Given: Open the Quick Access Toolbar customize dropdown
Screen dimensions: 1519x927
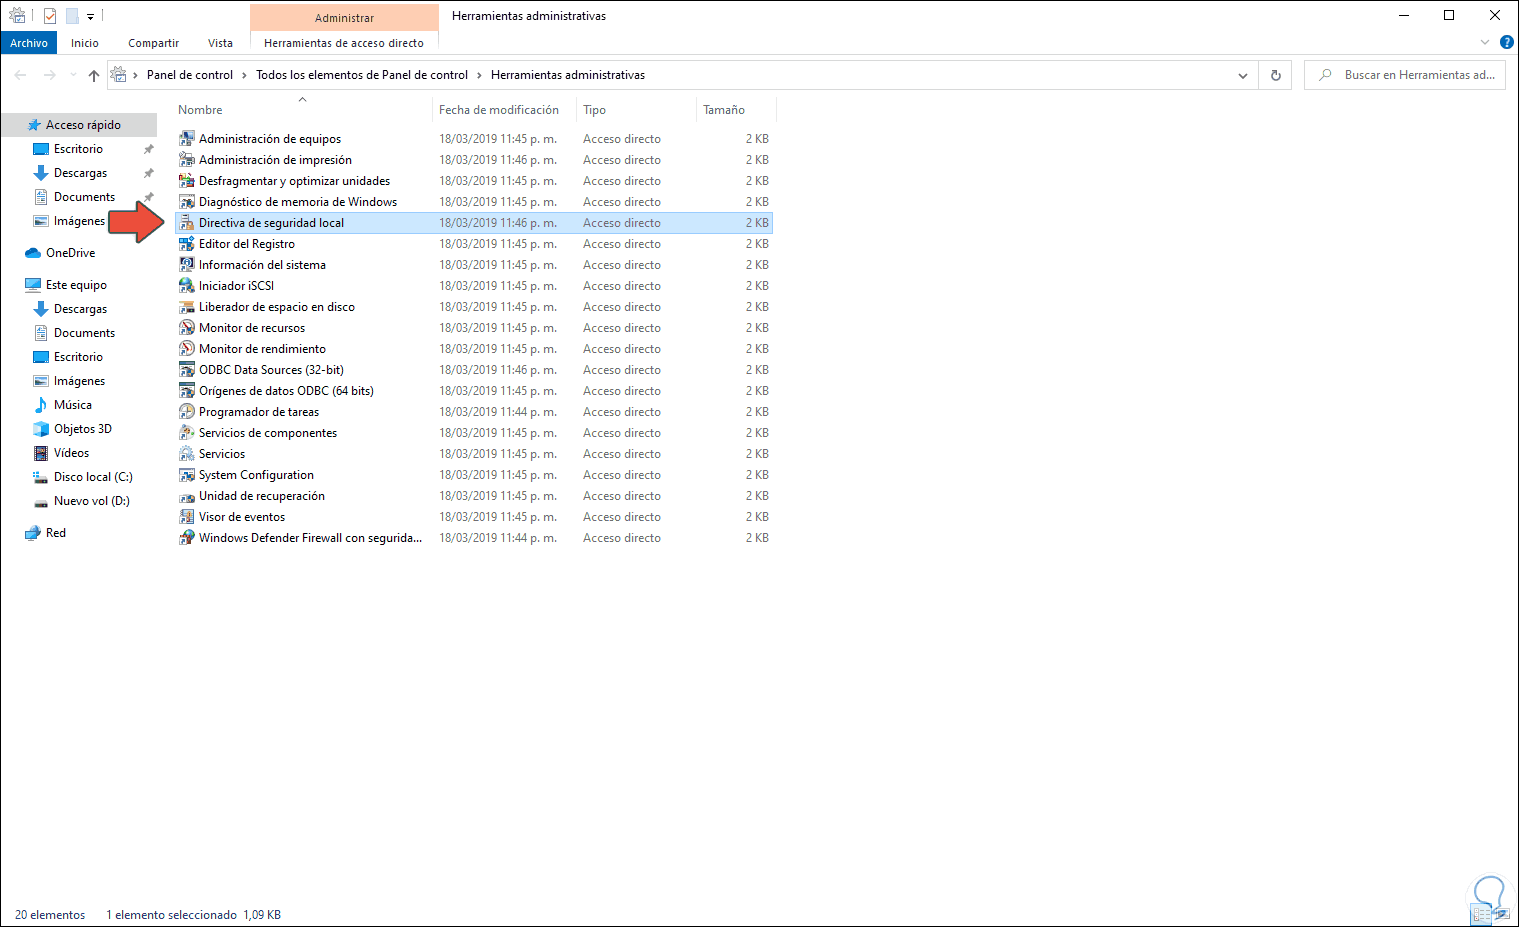Looking at the screenshot, I should (90, 15).
